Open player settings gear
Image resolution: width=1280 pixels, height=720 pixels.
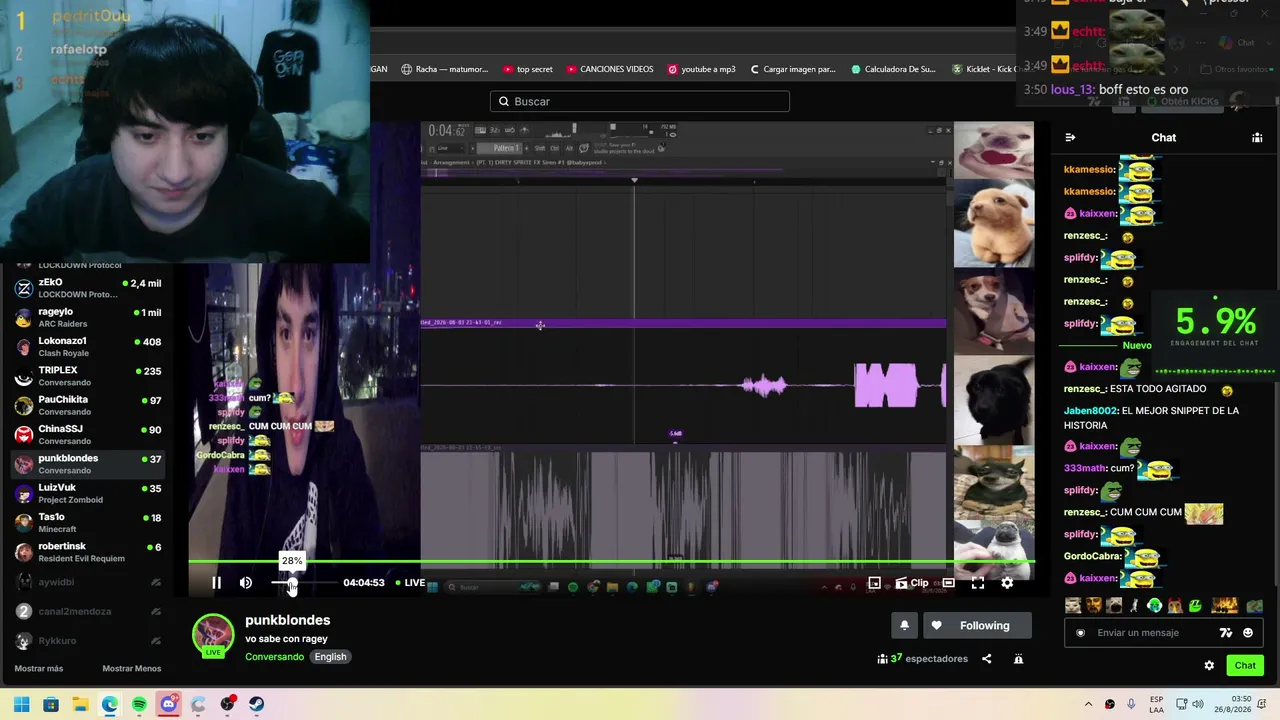[1007, 583]
